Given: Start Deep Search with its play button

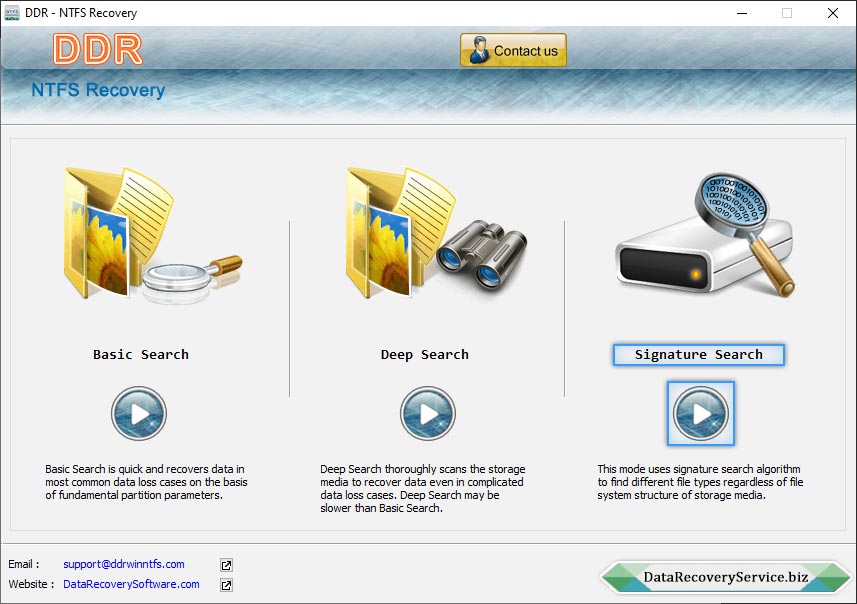Looking at the screenshot, I should (427, 414).
